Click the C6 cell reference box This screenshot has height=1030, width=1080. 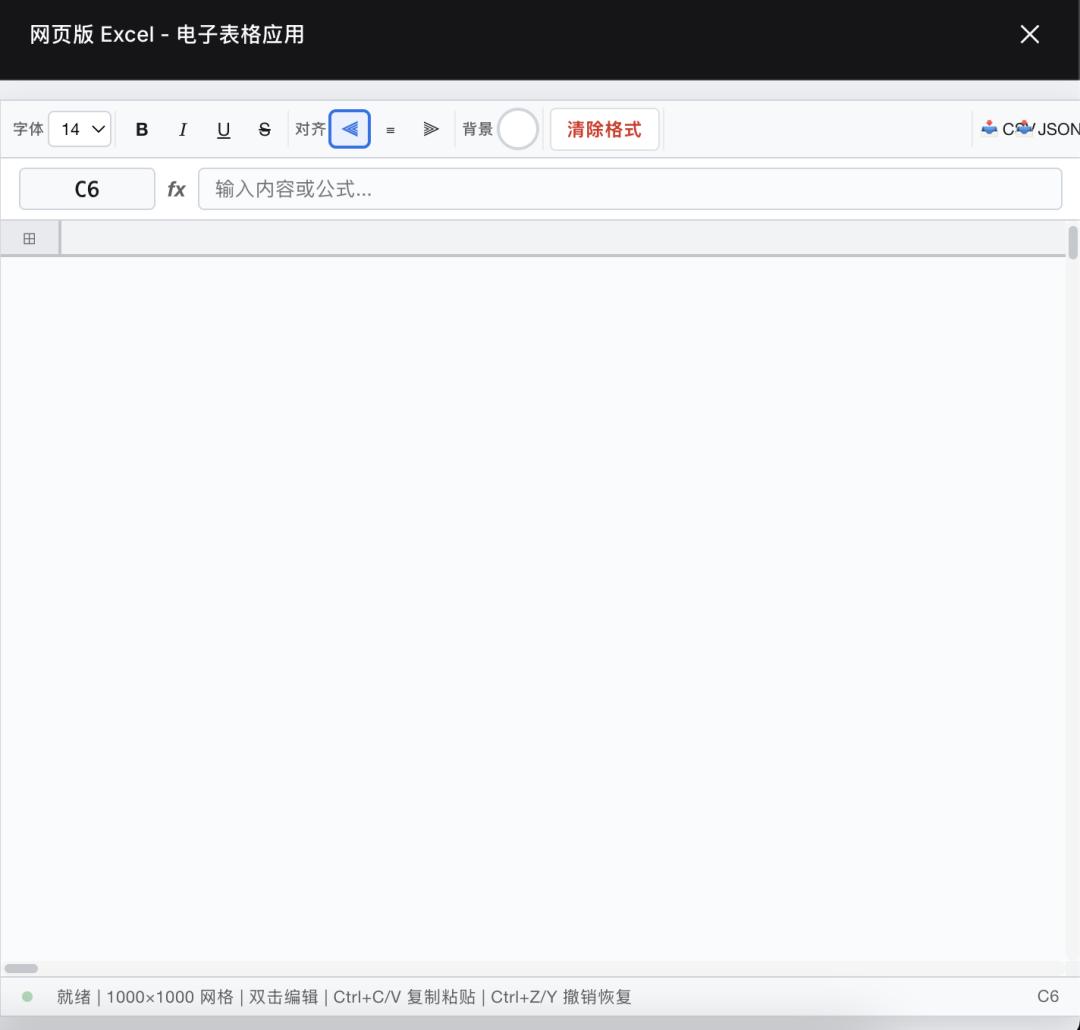coord(87,189)
